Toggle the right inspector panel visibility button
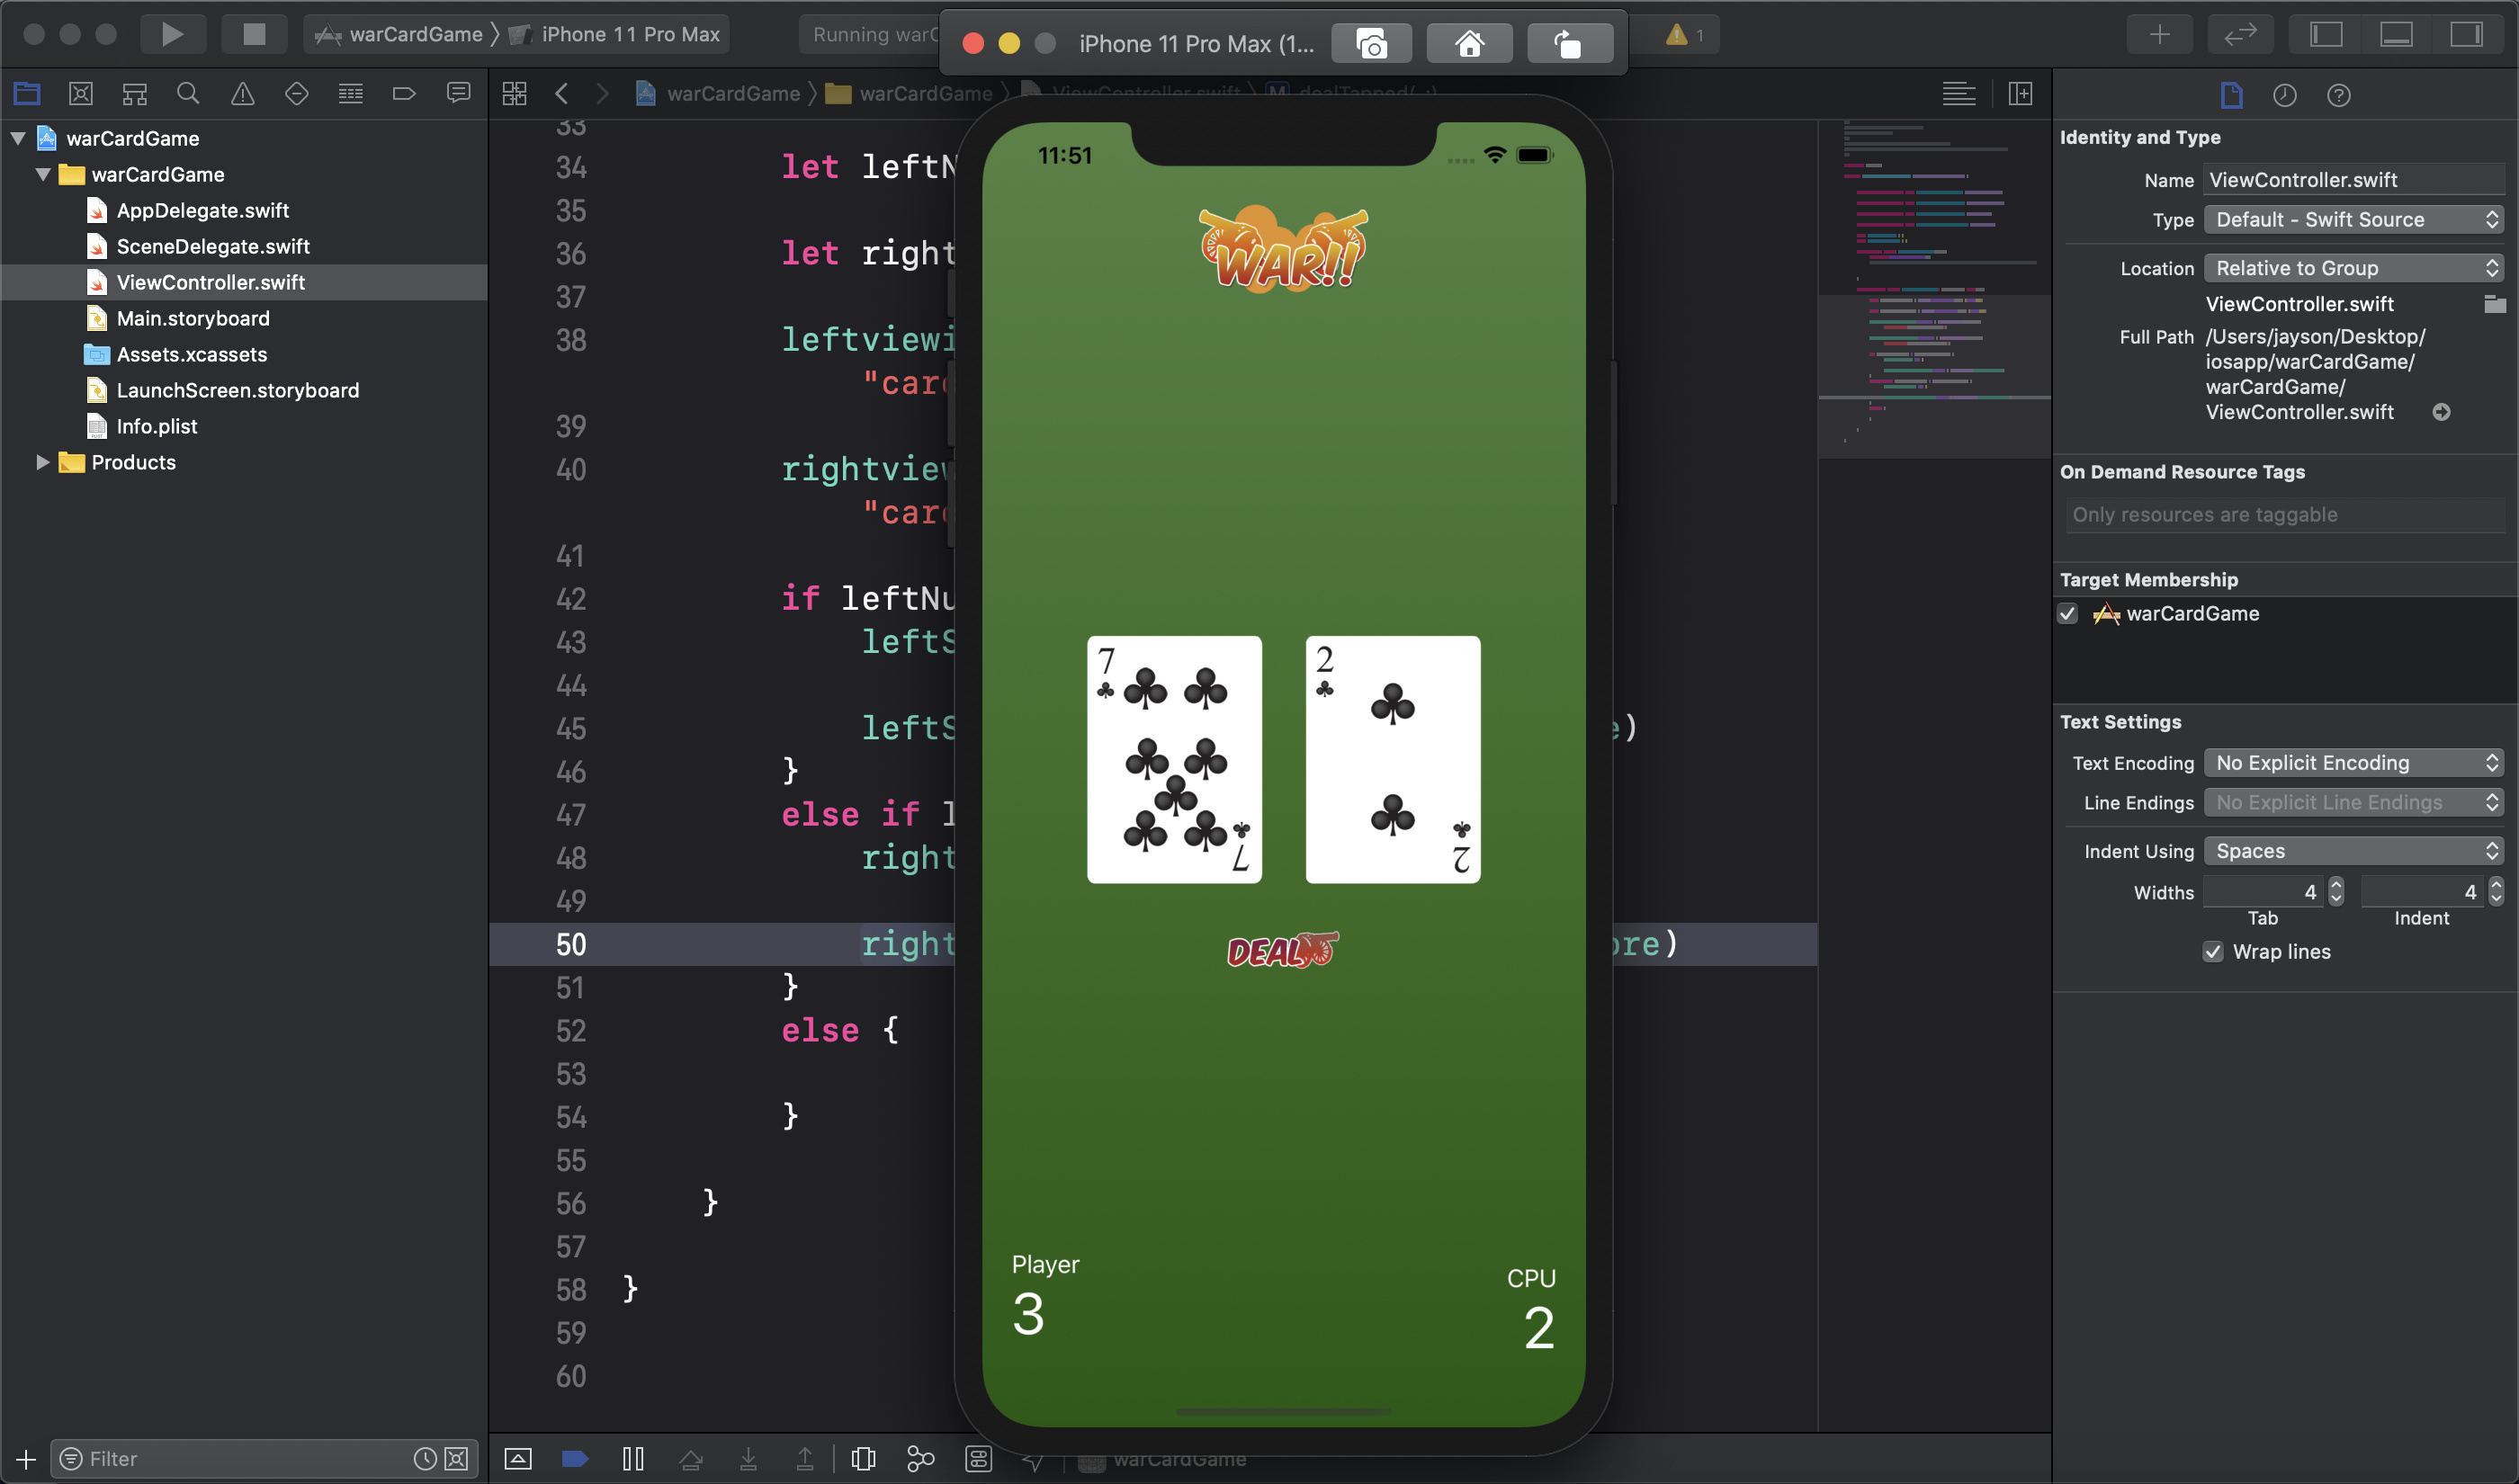This screenshot has height=1484, width=2519. click(2465, 34)
